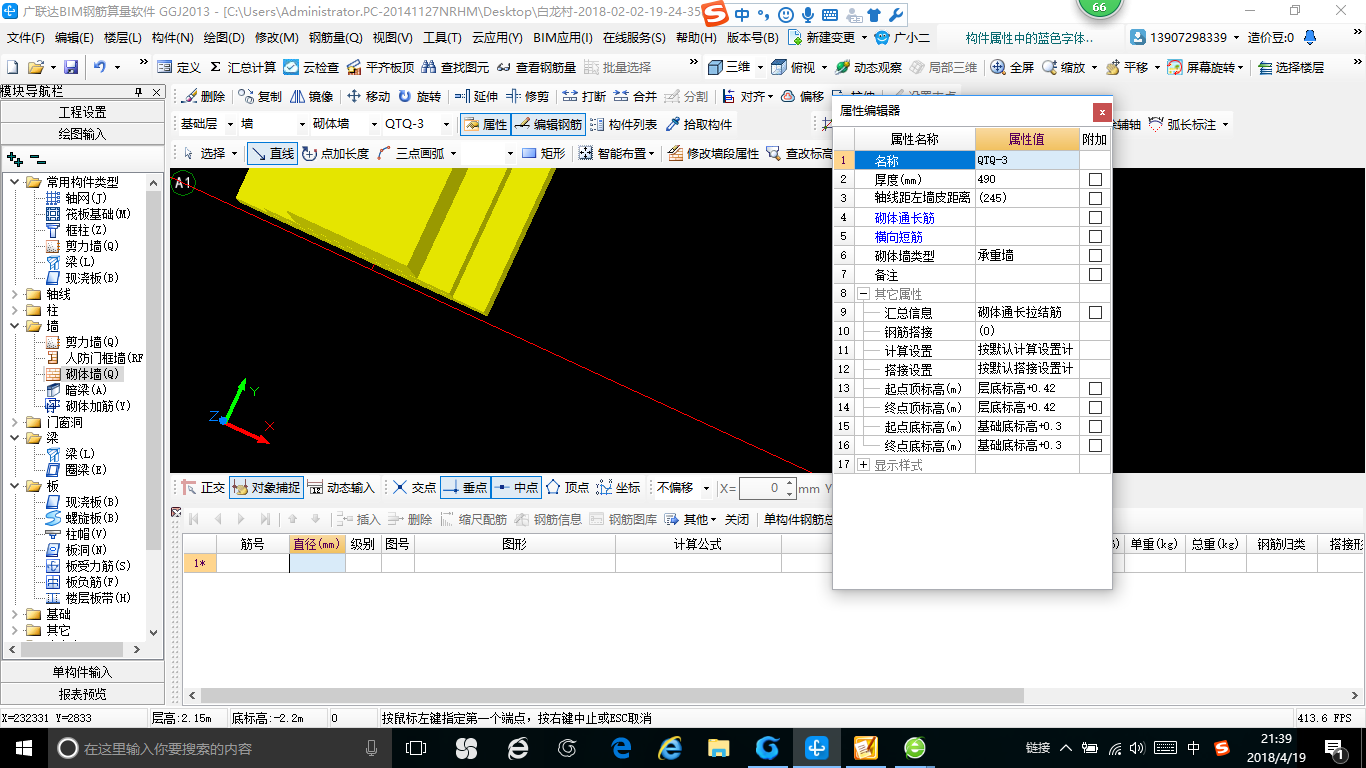Click the 镜像 mirror tool
The width and height of the screenshot is (1366, 768).
[x=311, y=97]
